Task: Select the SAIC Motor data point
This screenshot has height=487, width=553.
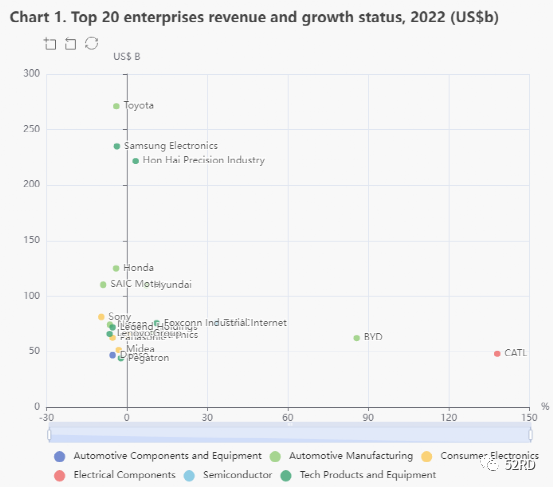Action: (103, 285)
